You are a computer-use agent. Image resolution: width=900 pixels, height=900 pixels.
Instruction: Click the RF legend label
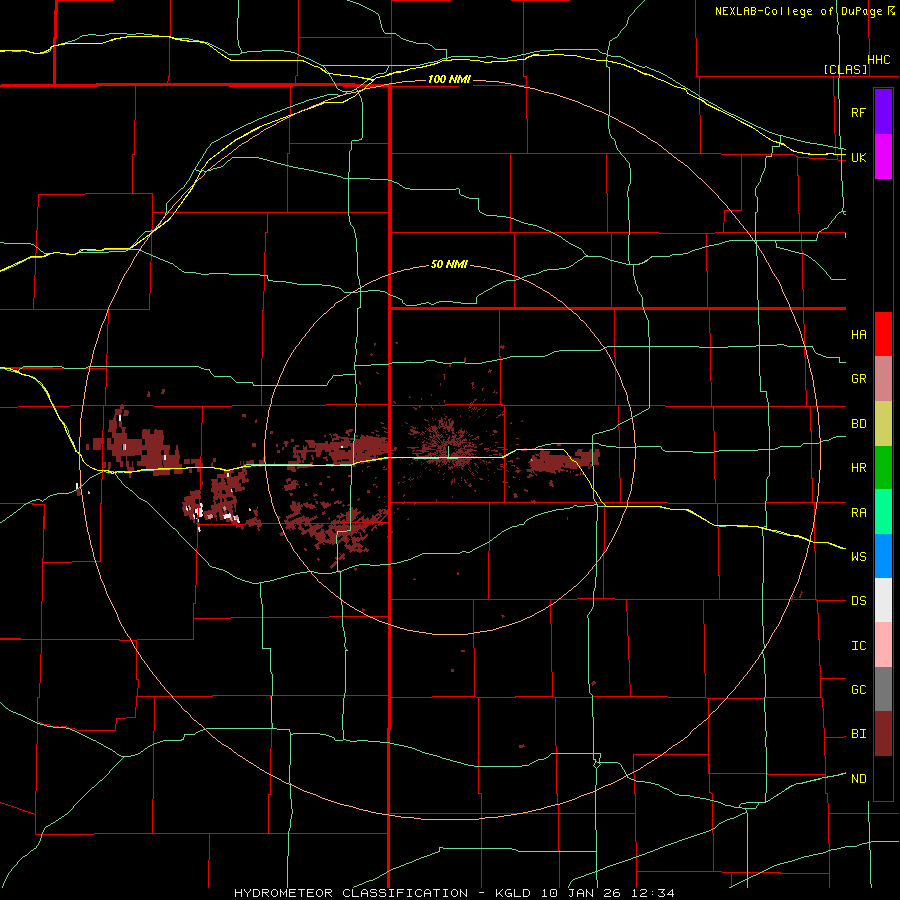coord(858,112)
